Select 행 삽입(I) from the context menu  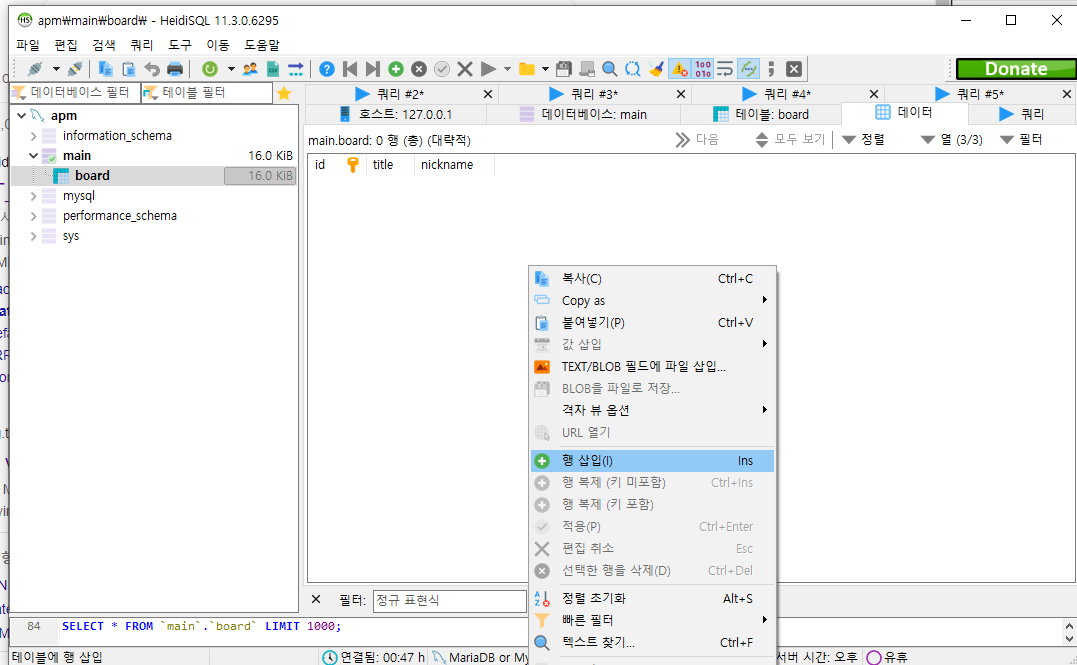click(653, 460)
